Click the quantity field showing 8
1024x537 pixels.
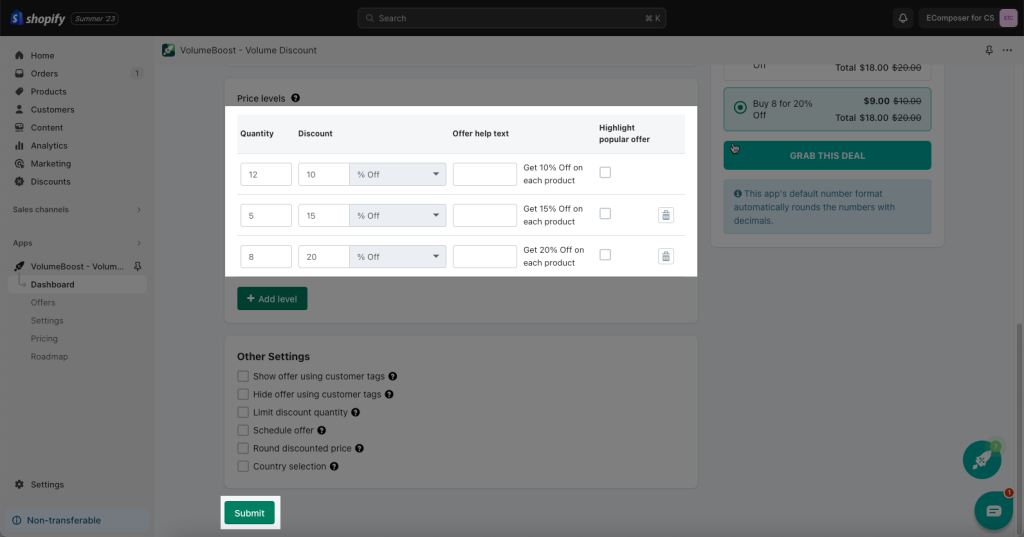coord(266,257)
